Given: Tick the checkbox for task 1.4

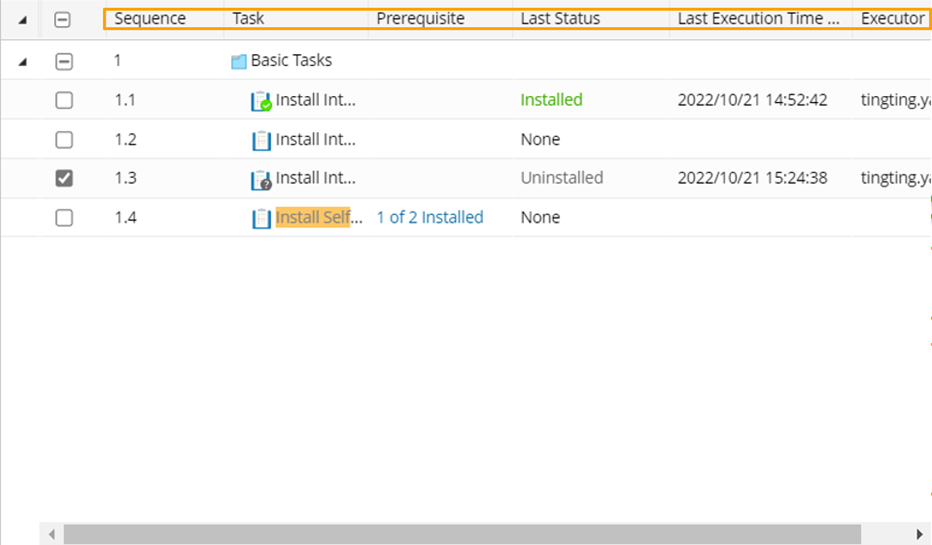Looking at the screenshot, I should coord(64,218).
